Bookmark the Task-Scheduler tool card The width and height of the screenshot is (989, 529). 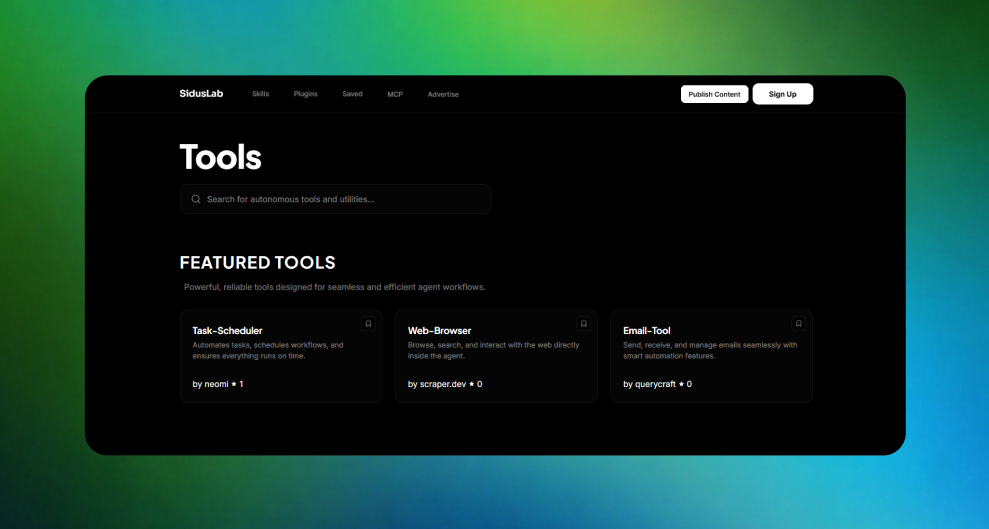[x=368, y=323]
